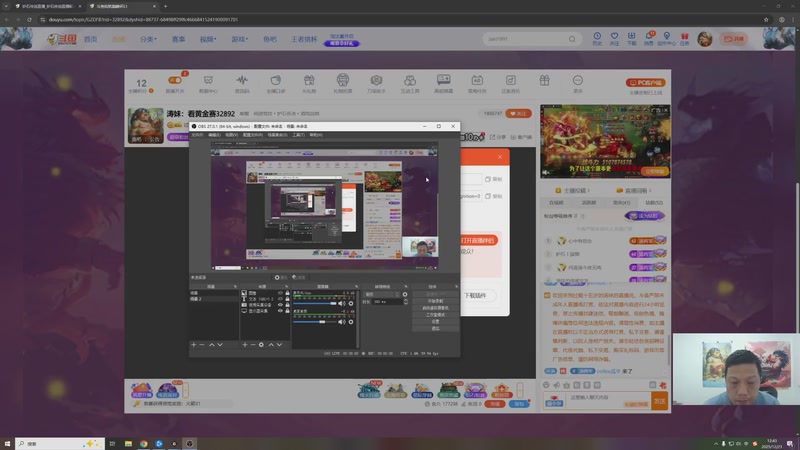Mute the desktop audio mixer channel in OBS
Screen dimensions: 800x450
(x=342, y=322)
